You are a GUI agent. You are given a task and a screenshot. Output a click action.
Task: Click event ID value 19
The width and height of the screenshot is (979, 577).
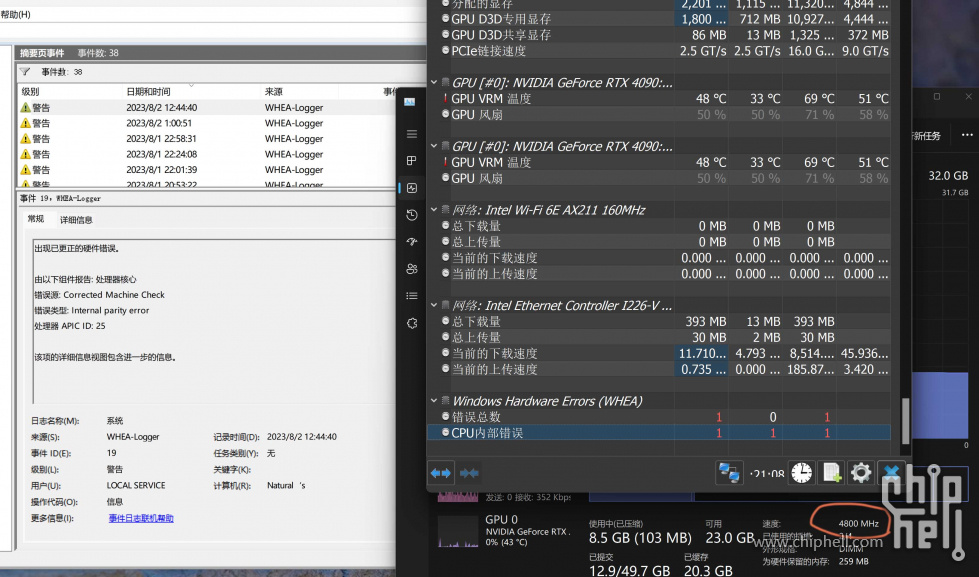(111, 453)
